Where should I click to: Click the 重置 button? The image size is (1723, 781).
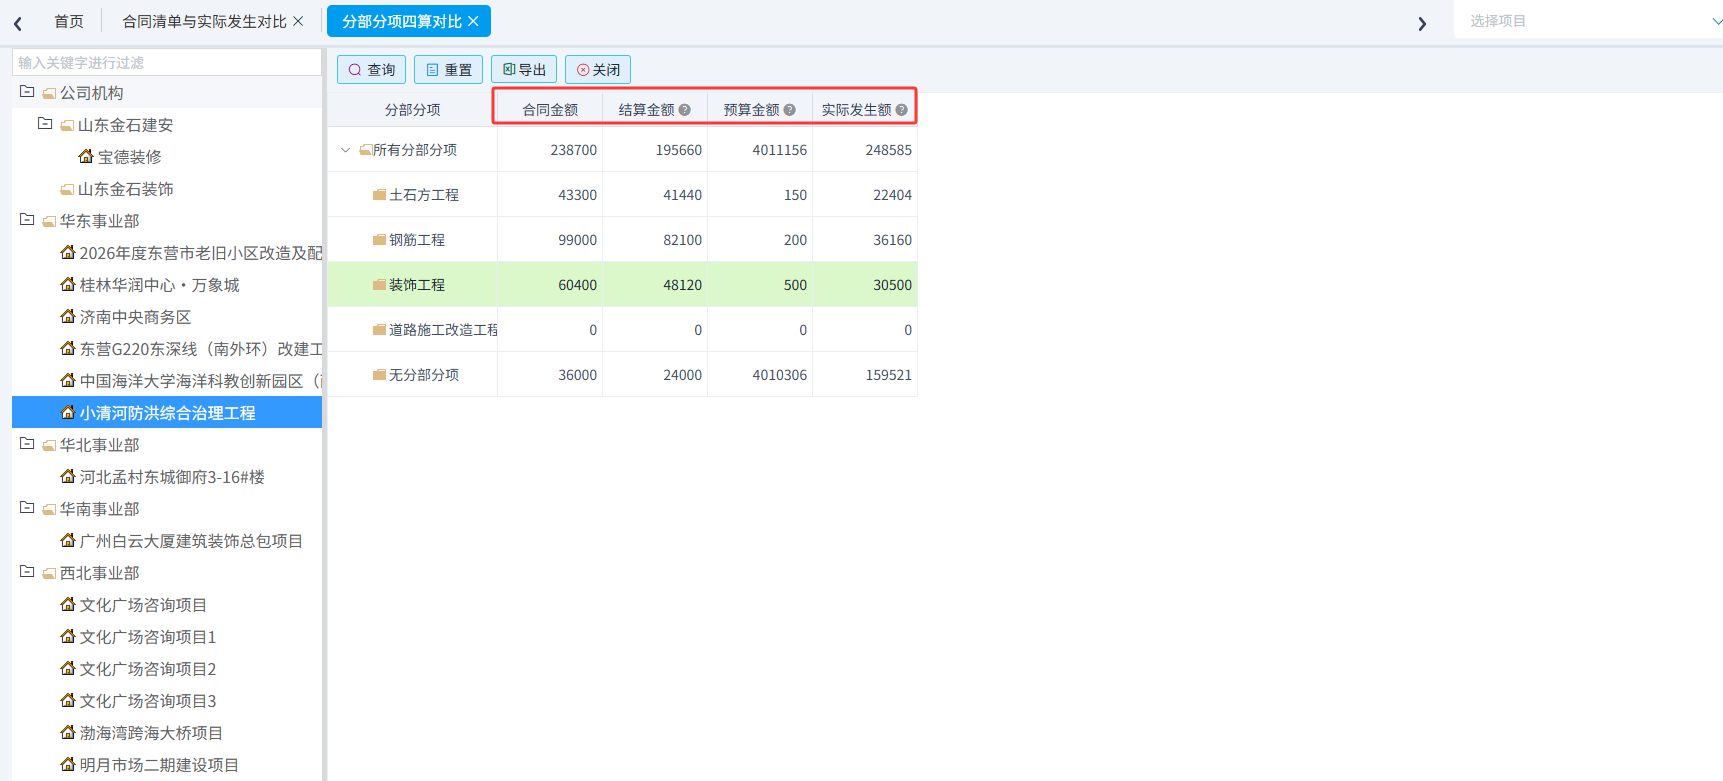click(449, 69)
